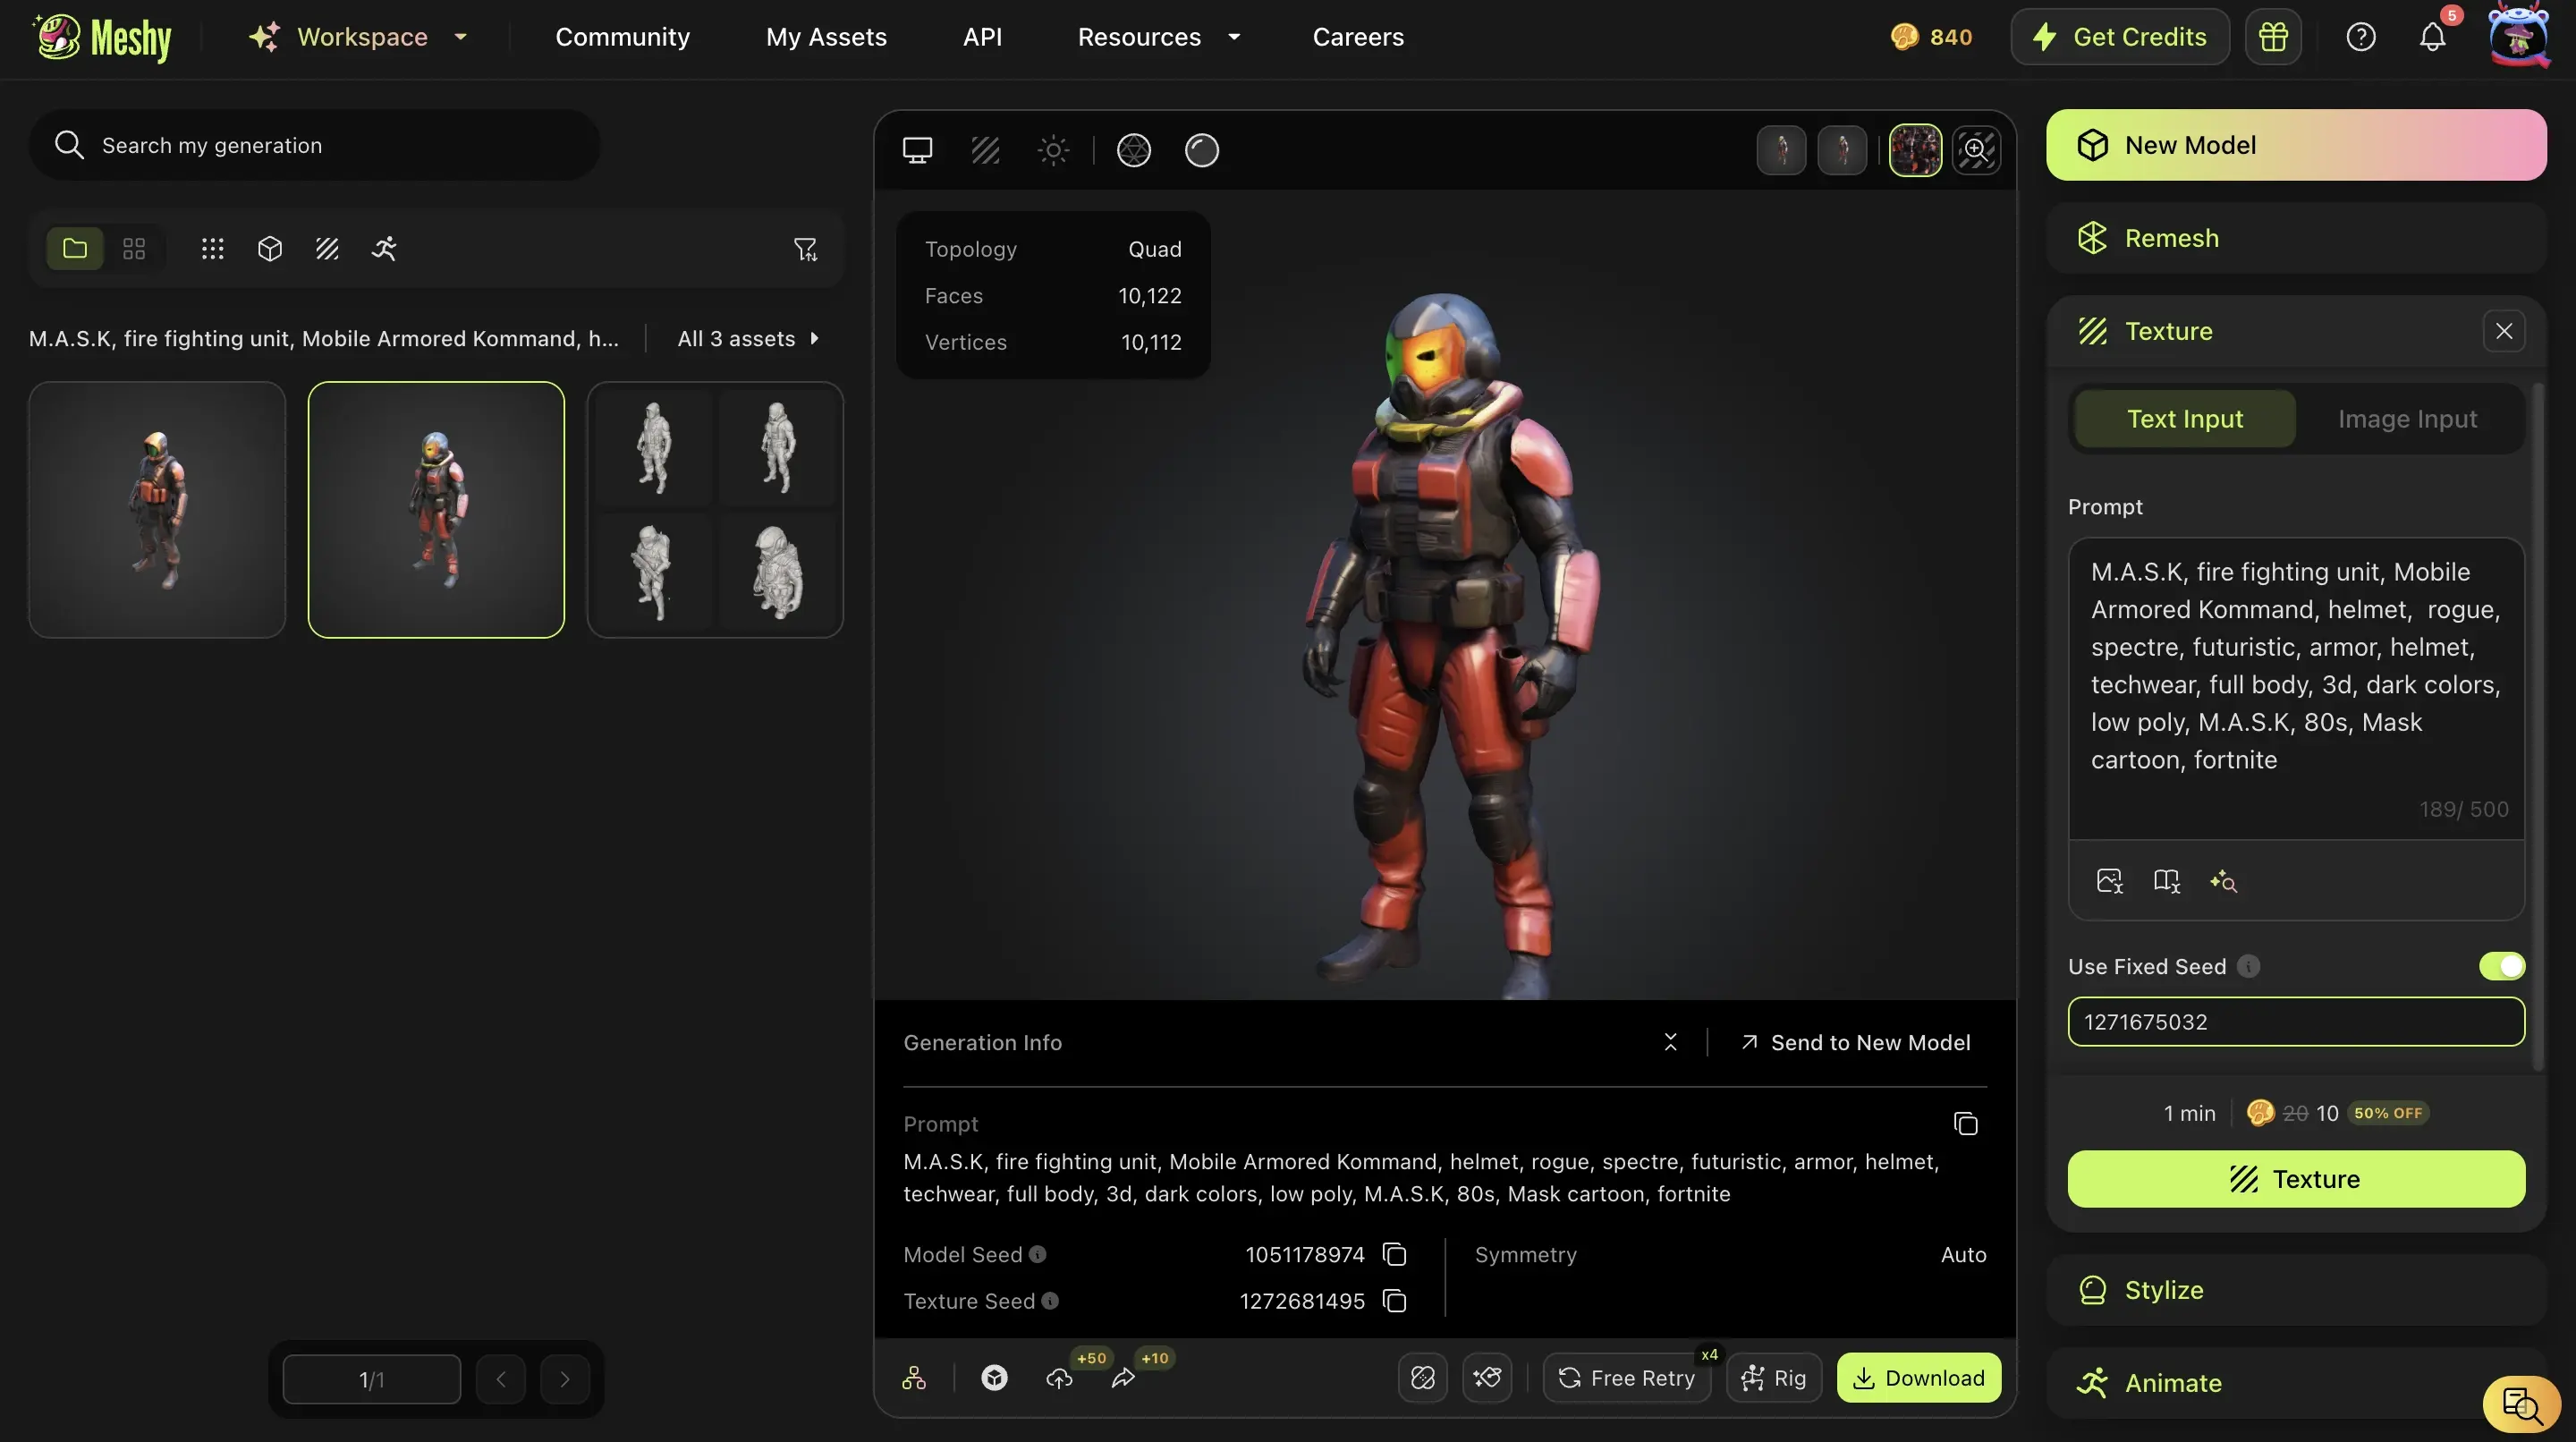
Task: Start texturing with the Texture button
Action: 2295,1178
